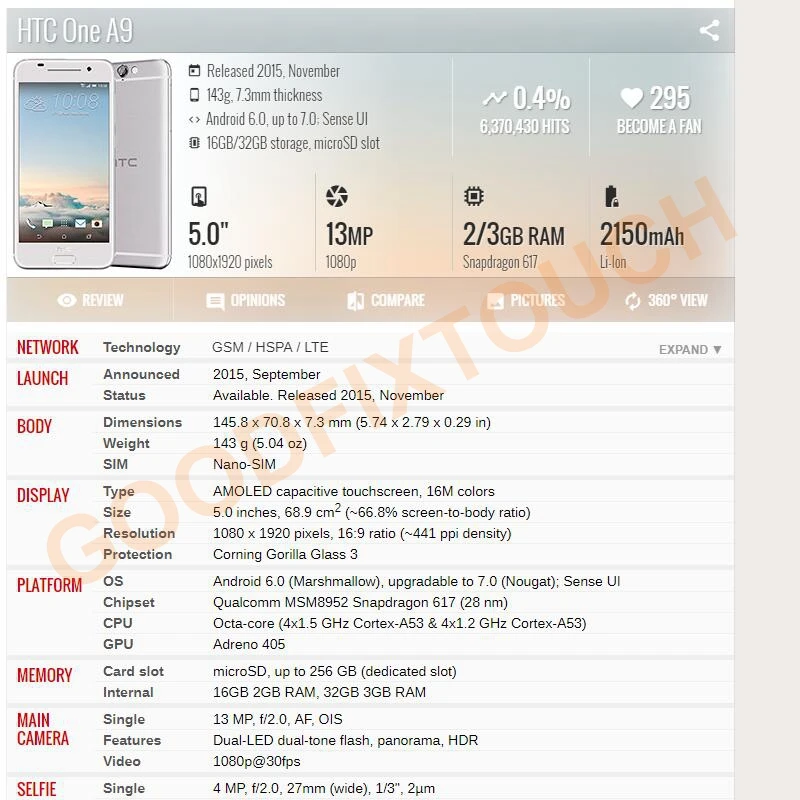Open the Opinions tab
The width and height of the screenshot is (800, 800).
pyautogui.click(x=245, y=300)
